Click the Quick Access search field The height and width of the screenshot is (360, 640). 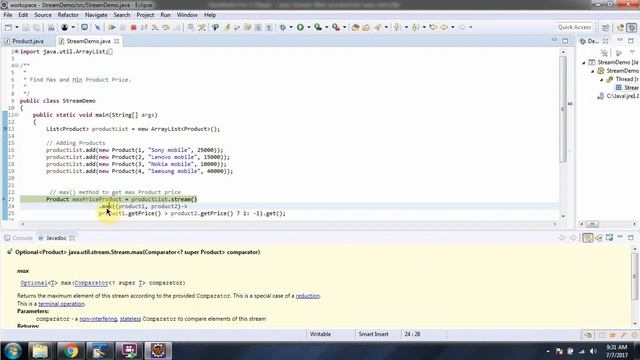pyautogui.click(x=574, y=27)
